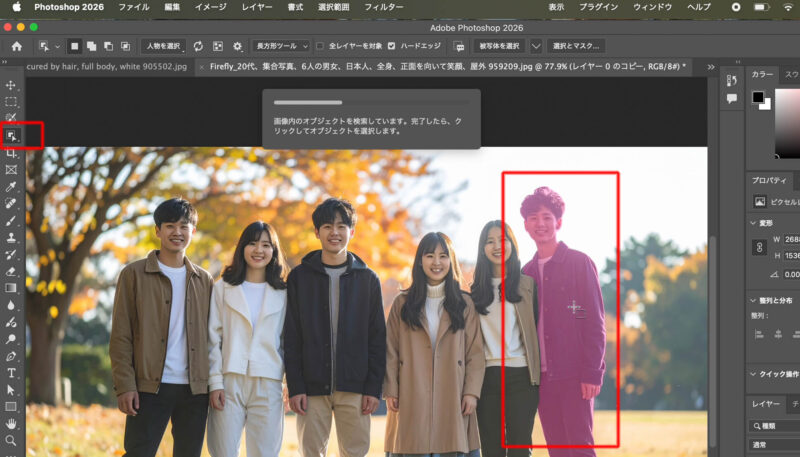800x457 pixels.
Task: Select the Spot Healing Brush tool
Action: [11, 204]
